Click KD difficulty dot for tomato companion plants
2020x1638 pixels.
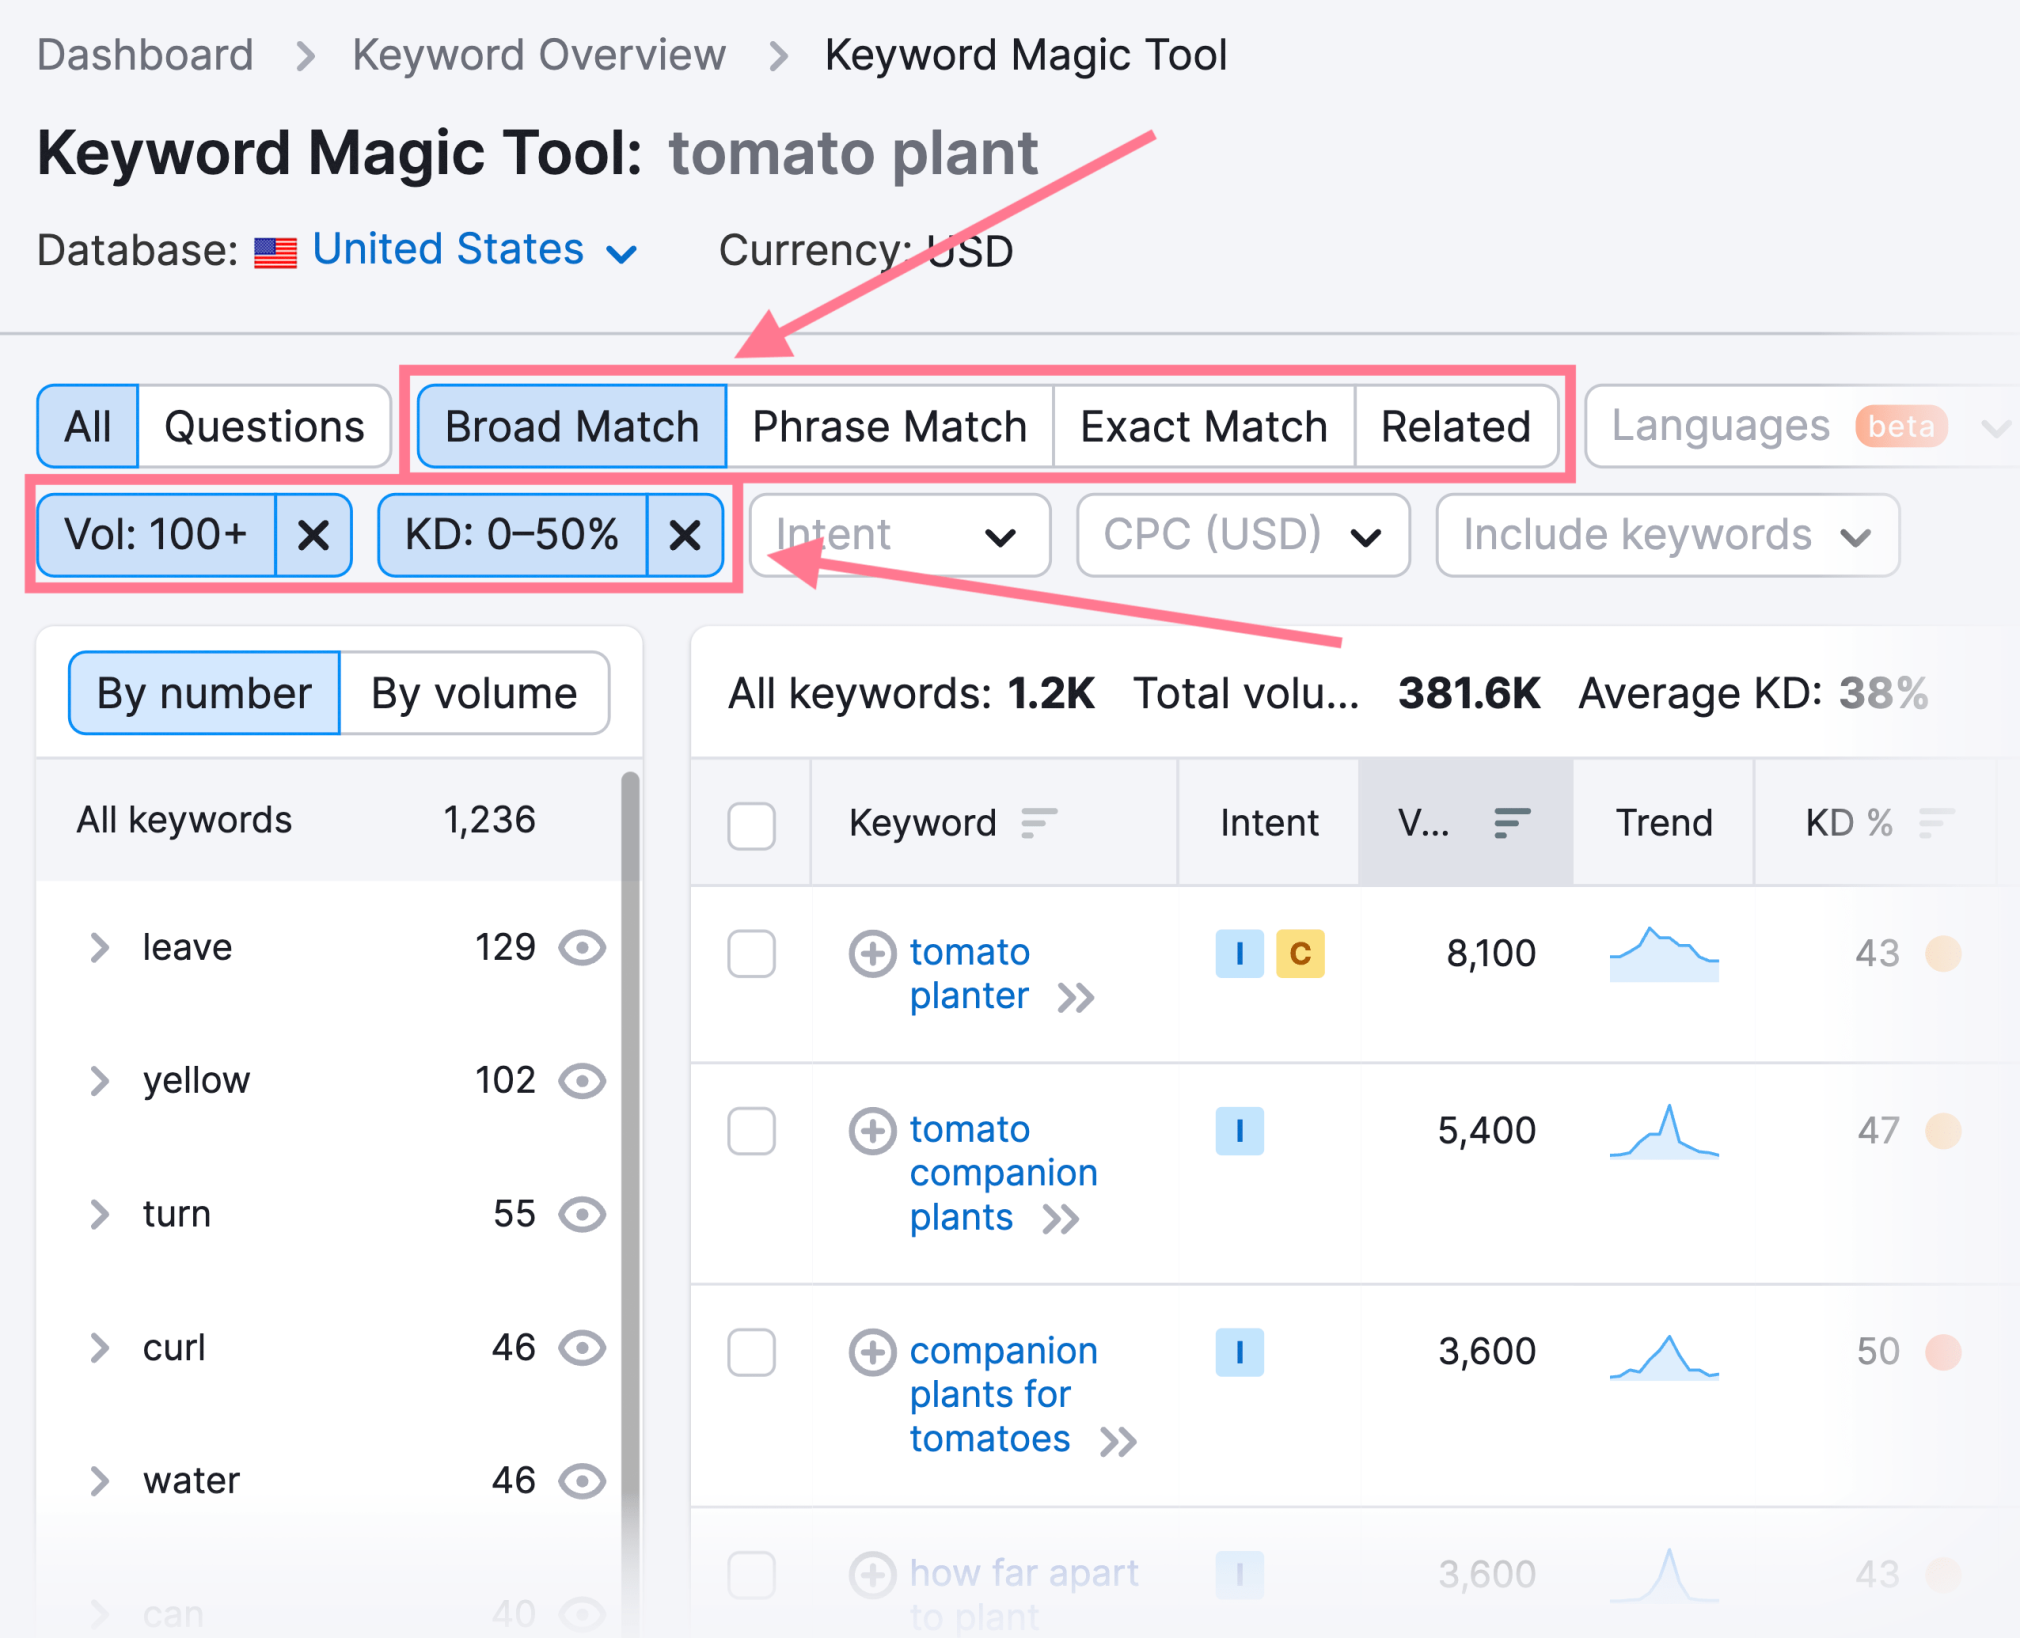[x=1943, y=1131]
